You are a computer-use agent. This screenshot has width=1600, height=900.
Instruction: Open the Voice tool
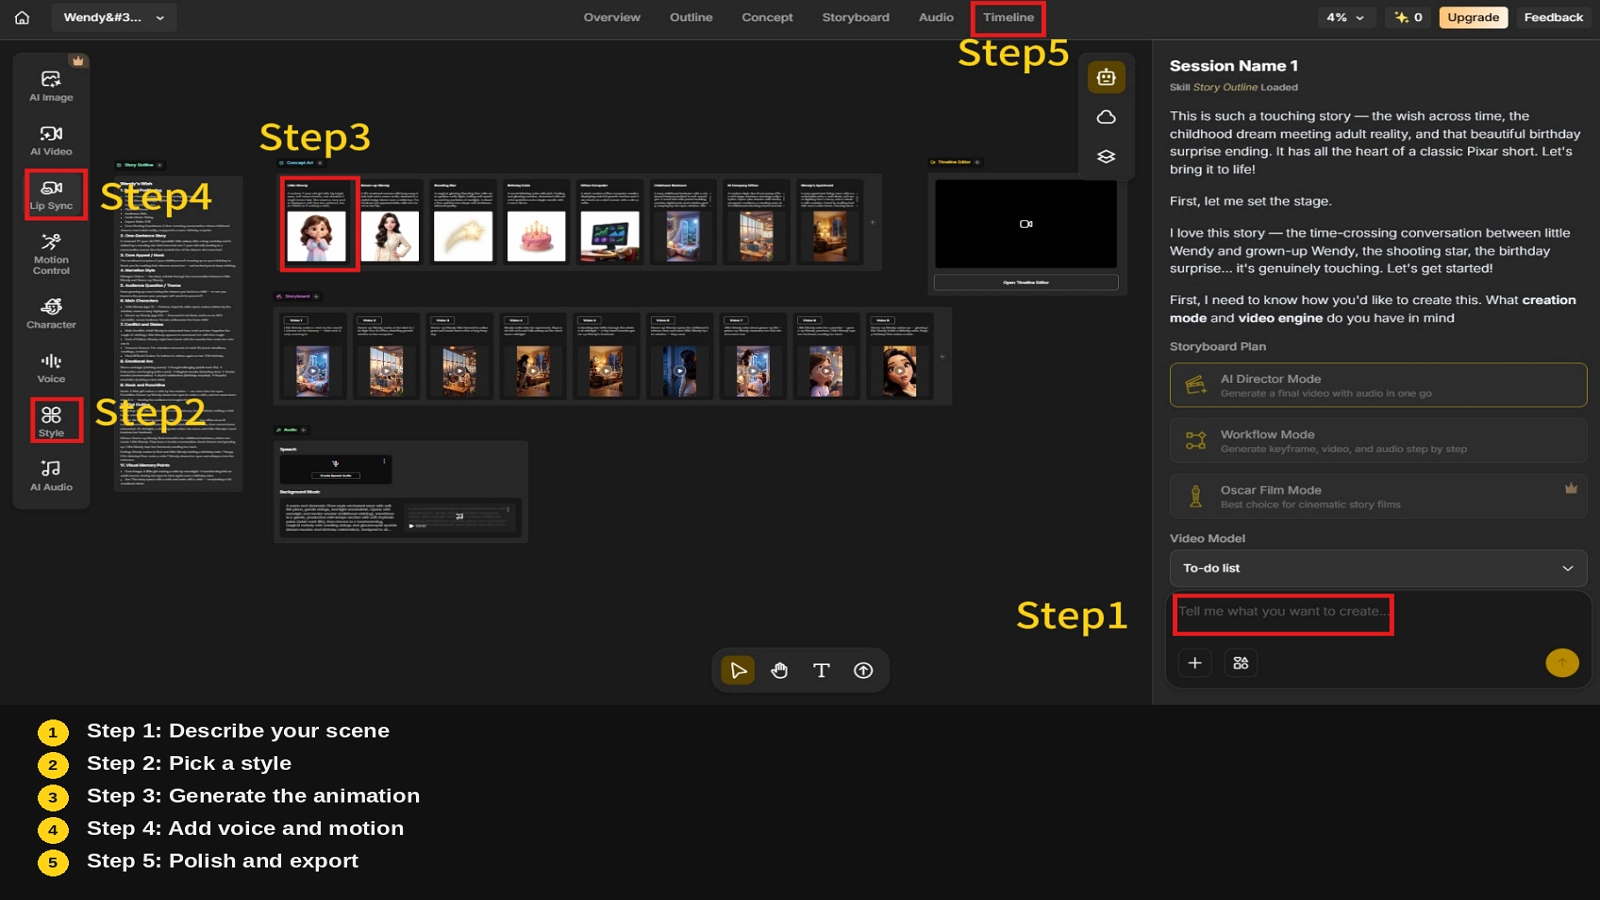click(x=51, y=368)
